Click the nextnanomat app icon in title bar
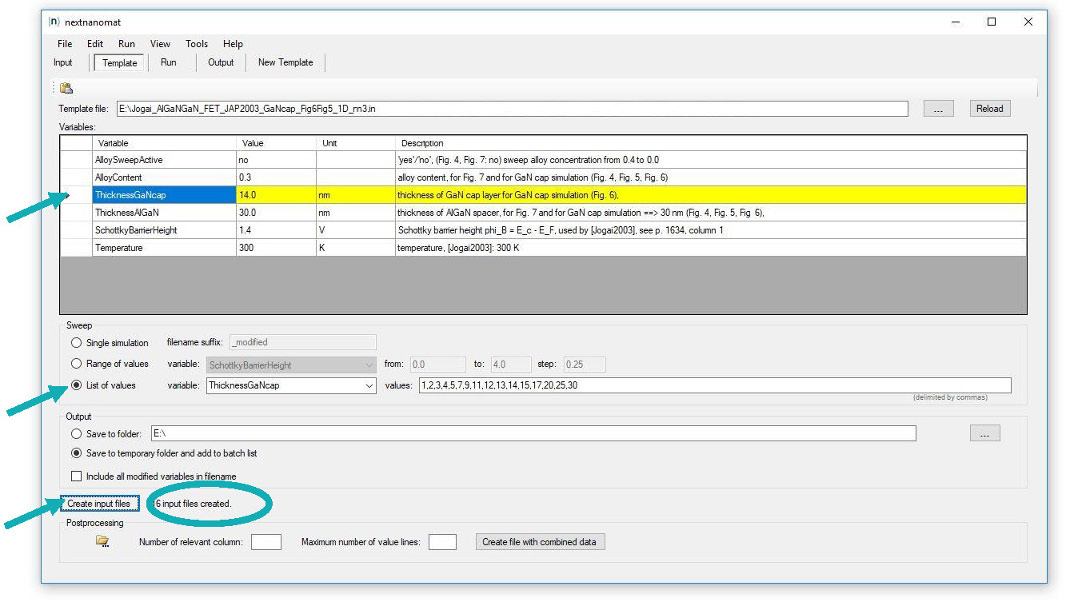1074x606 pixels. point(54,21)
